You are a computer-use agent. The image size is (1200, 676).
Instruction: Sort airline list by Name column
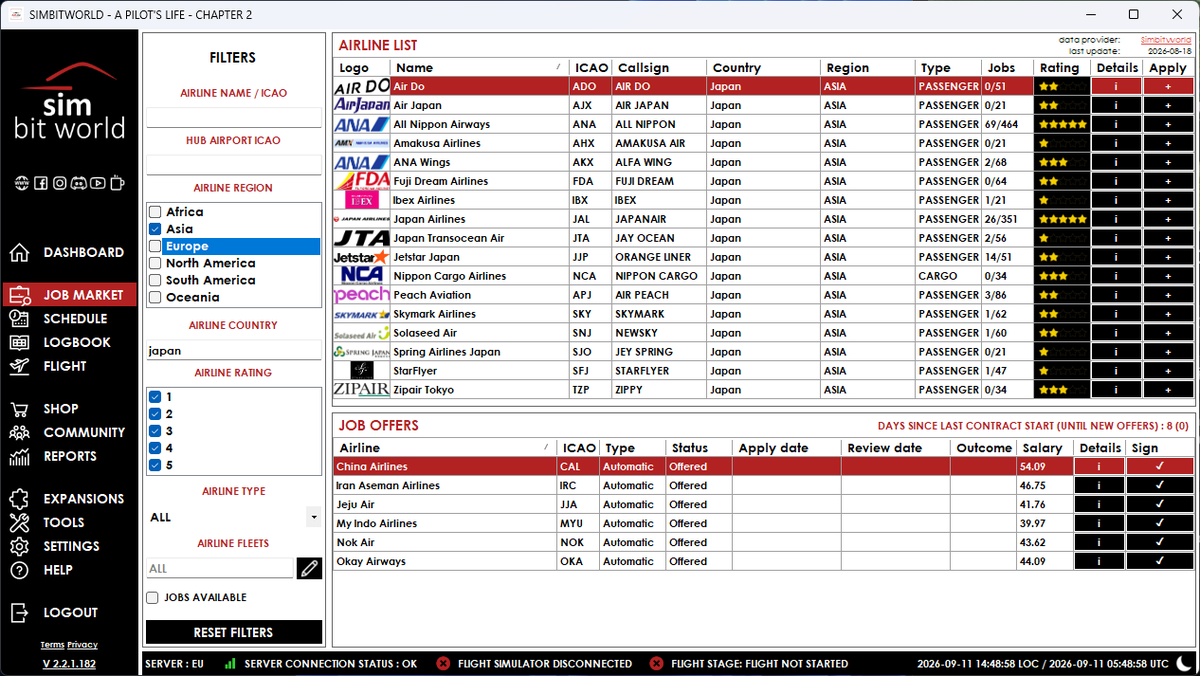pos(480,68)
